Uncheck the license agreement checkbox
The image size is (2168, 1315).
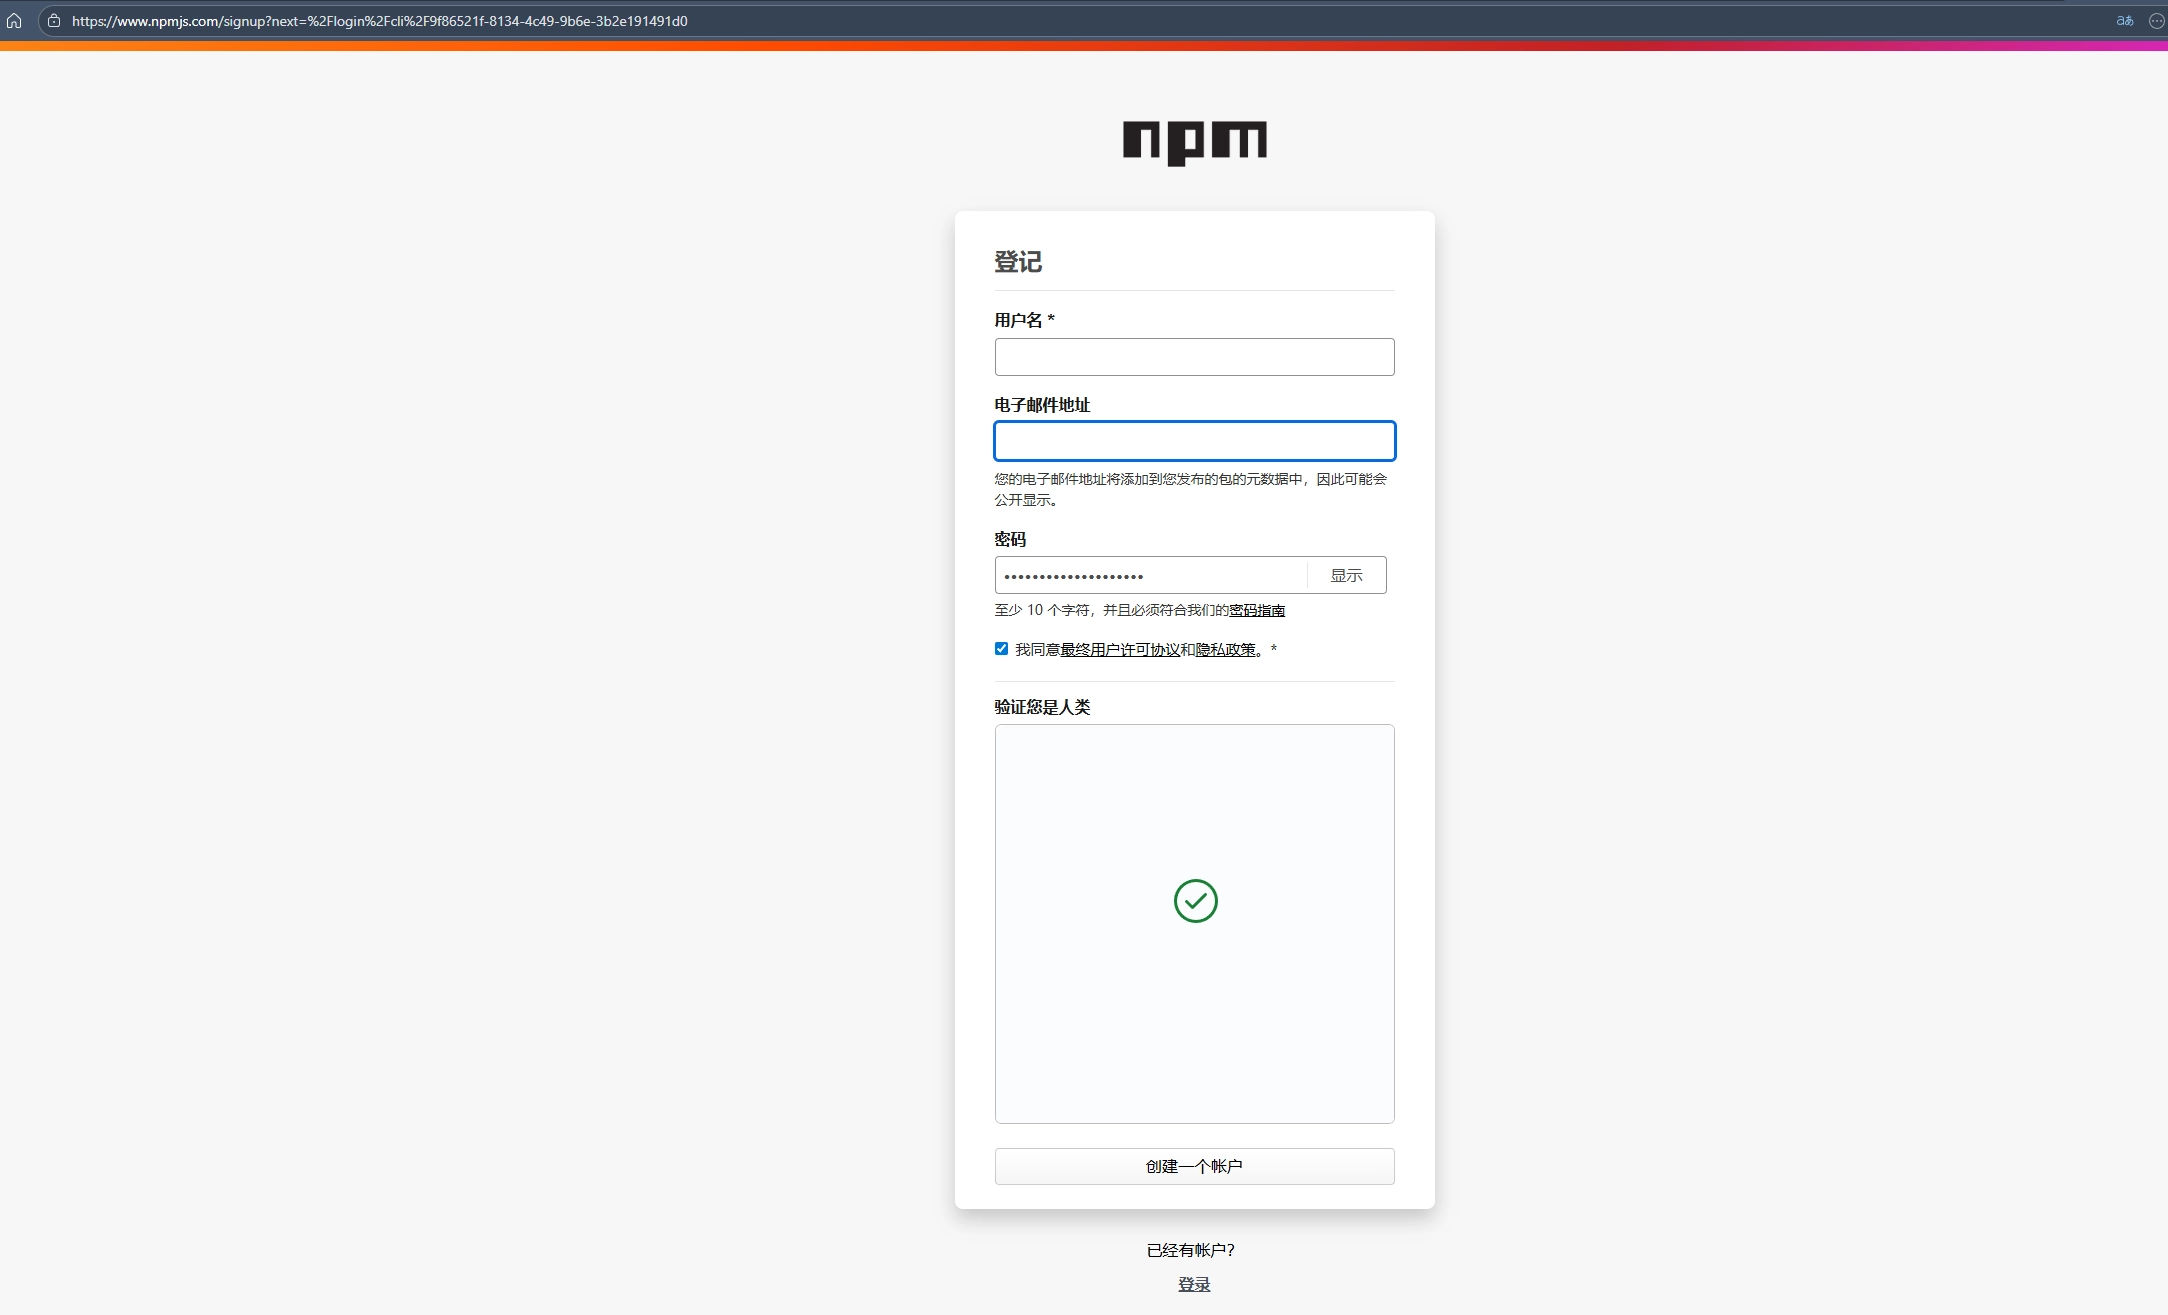1001,649
